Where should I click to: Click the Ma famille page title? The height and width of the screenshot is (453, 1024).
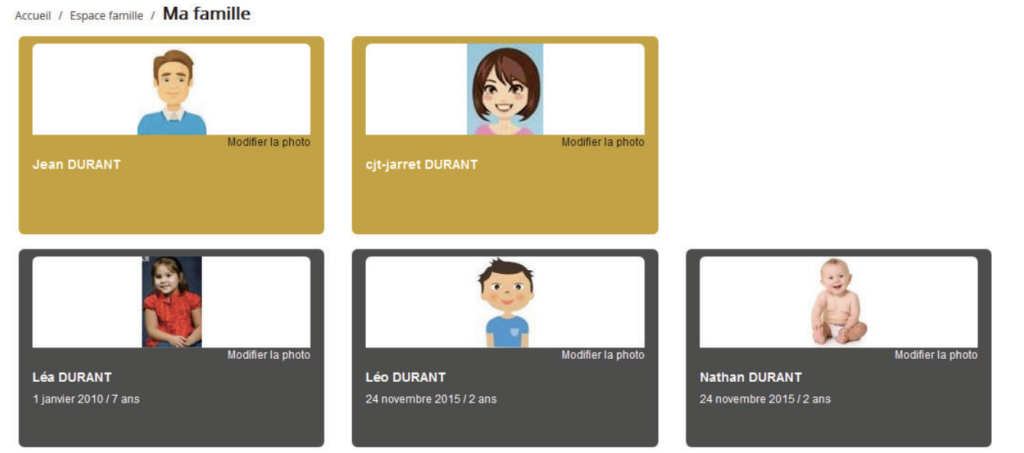click(206, 14)
